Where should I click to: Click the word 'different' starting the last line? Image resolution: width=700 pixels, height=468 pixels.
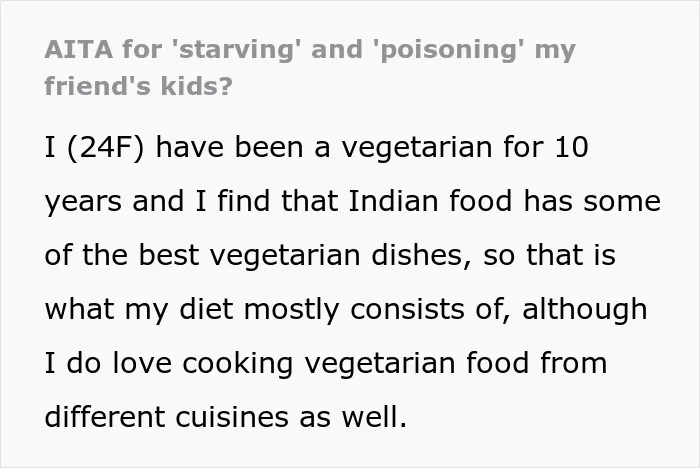point(104,416)
